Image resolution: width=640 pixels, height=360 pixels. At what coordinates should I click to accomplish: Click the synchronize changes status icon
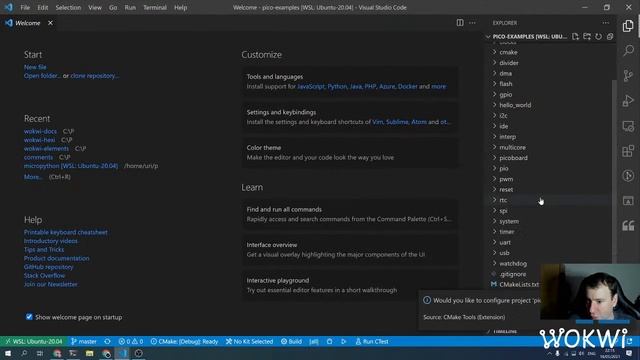107,341
